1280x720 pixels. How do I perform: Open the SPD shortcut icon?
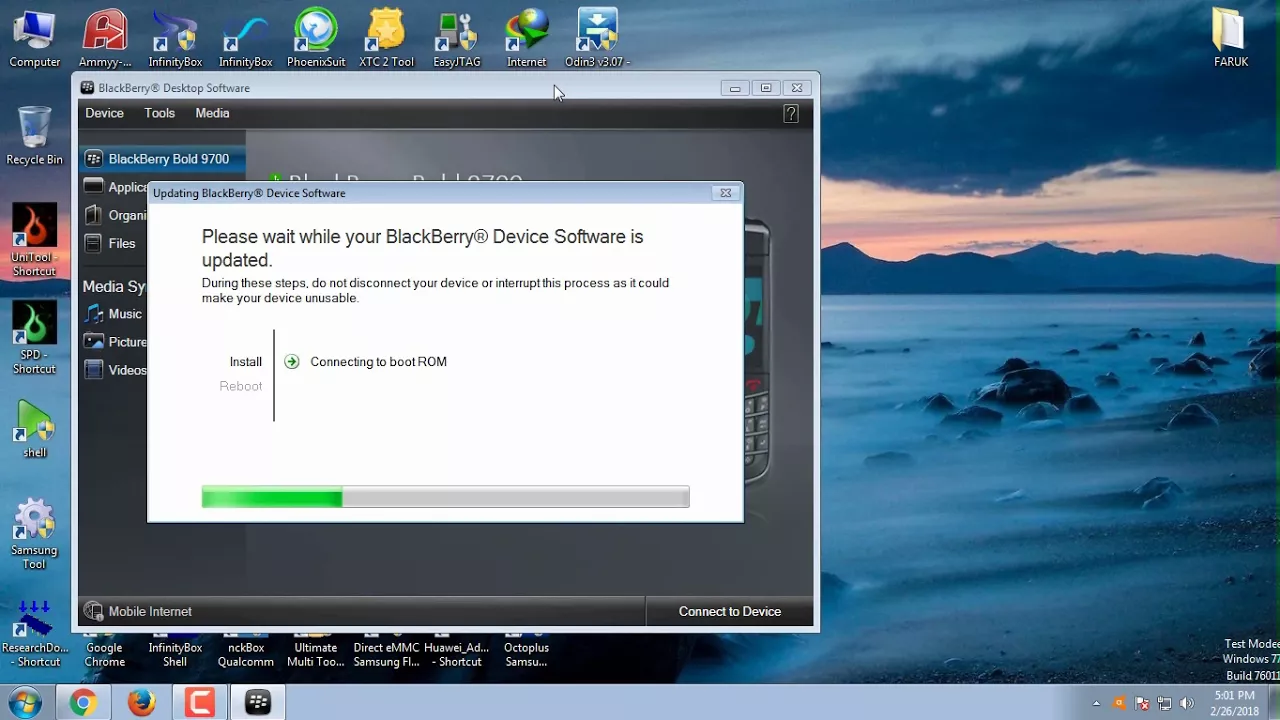[34, 338]
